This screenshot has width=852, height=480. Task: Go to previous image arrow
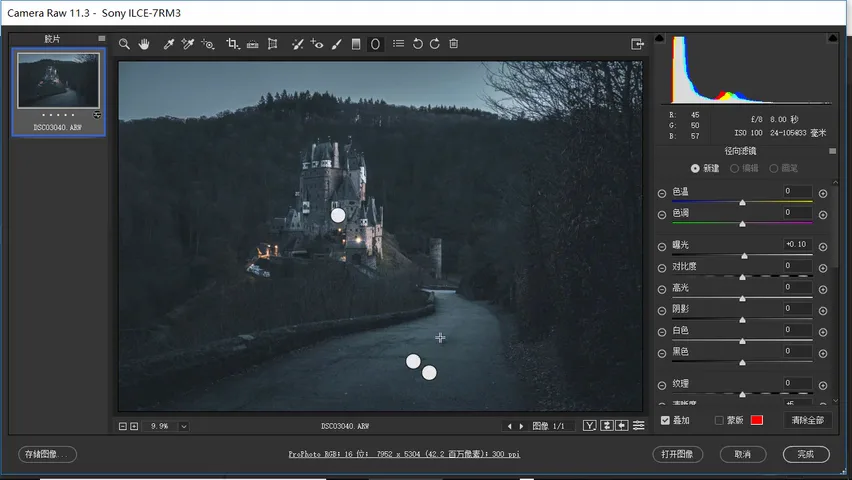pyautogui.click(x=509, y=426)
